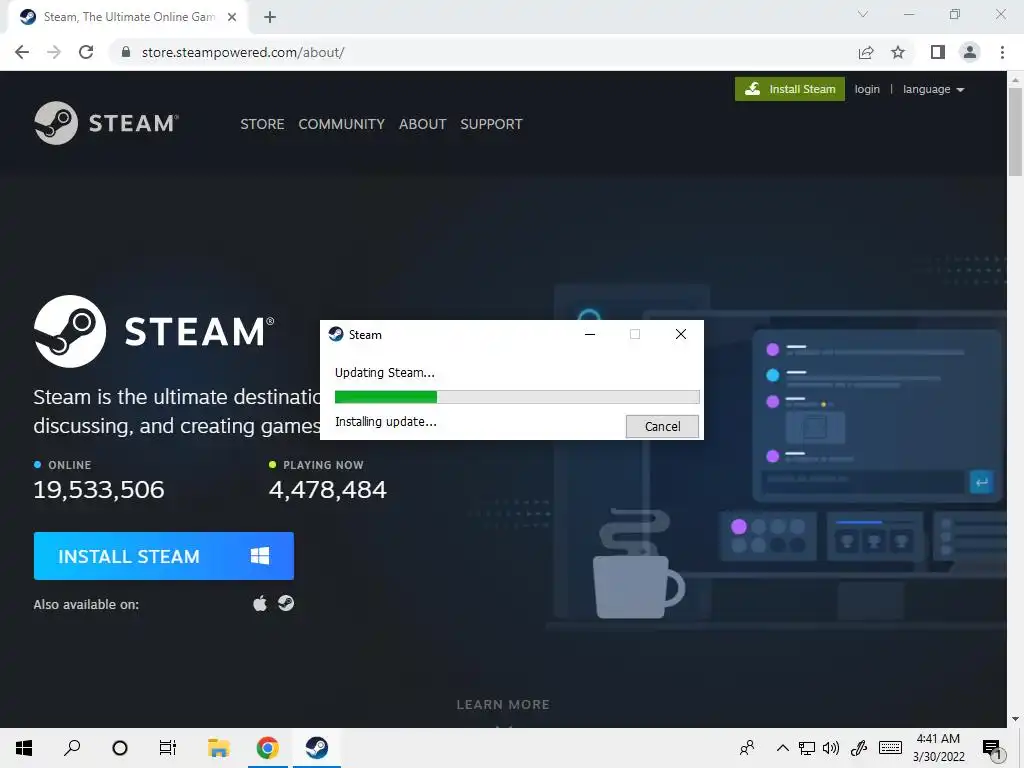The width and height of the screenshot is (1024, 768).
Task: View site info via the lock icon
Action: pyautogui.click(x=126, y=52)
